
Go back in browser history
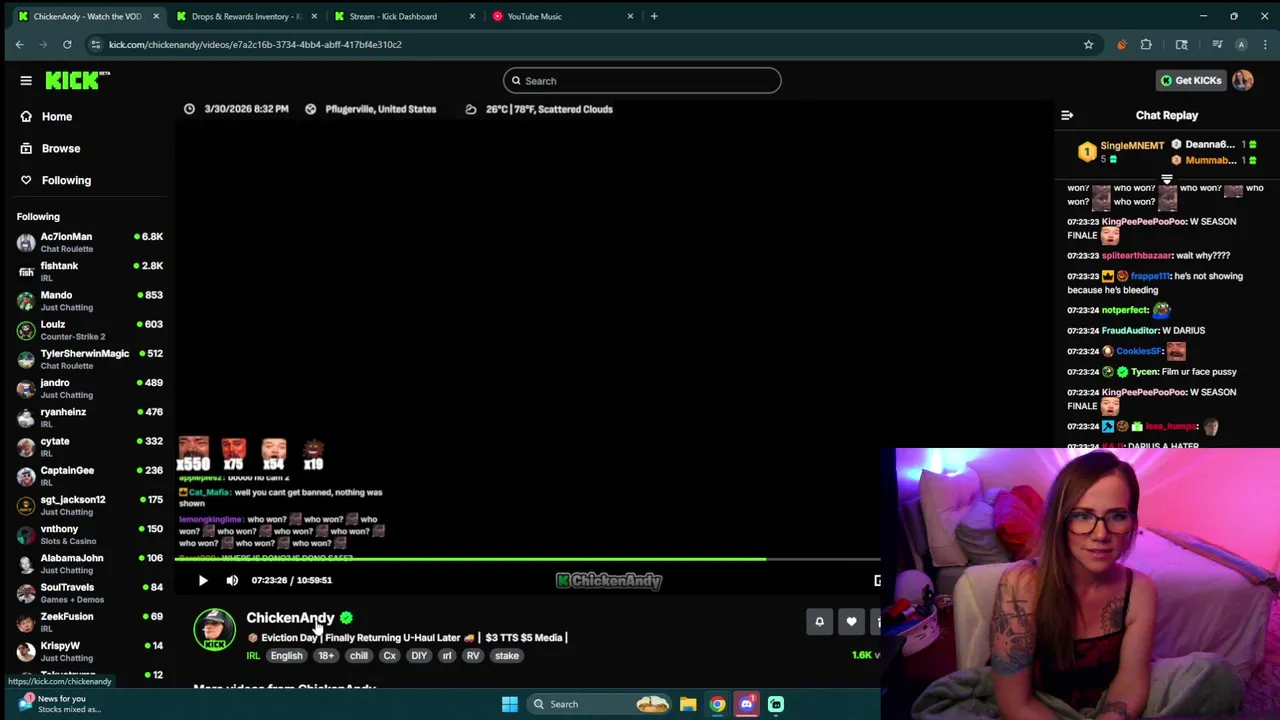tap(19, 44)
